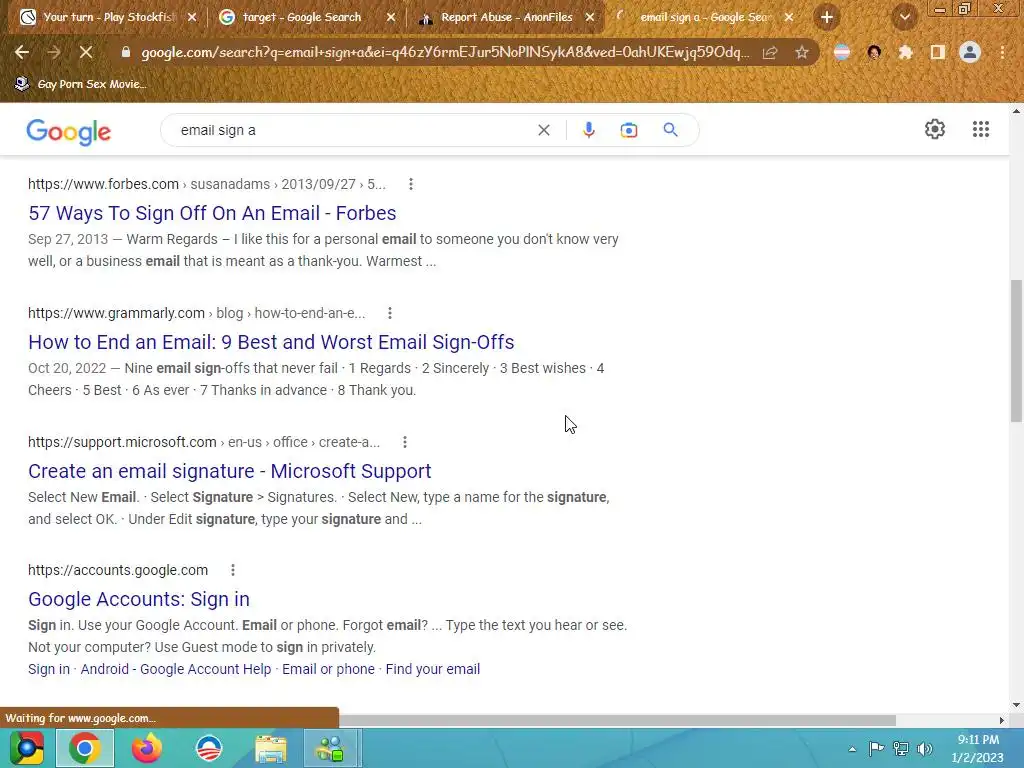The width and height of the screenshot is (1024, 768).
Task: Open the Obama logo taskbar app
Action: coord(209,748)
